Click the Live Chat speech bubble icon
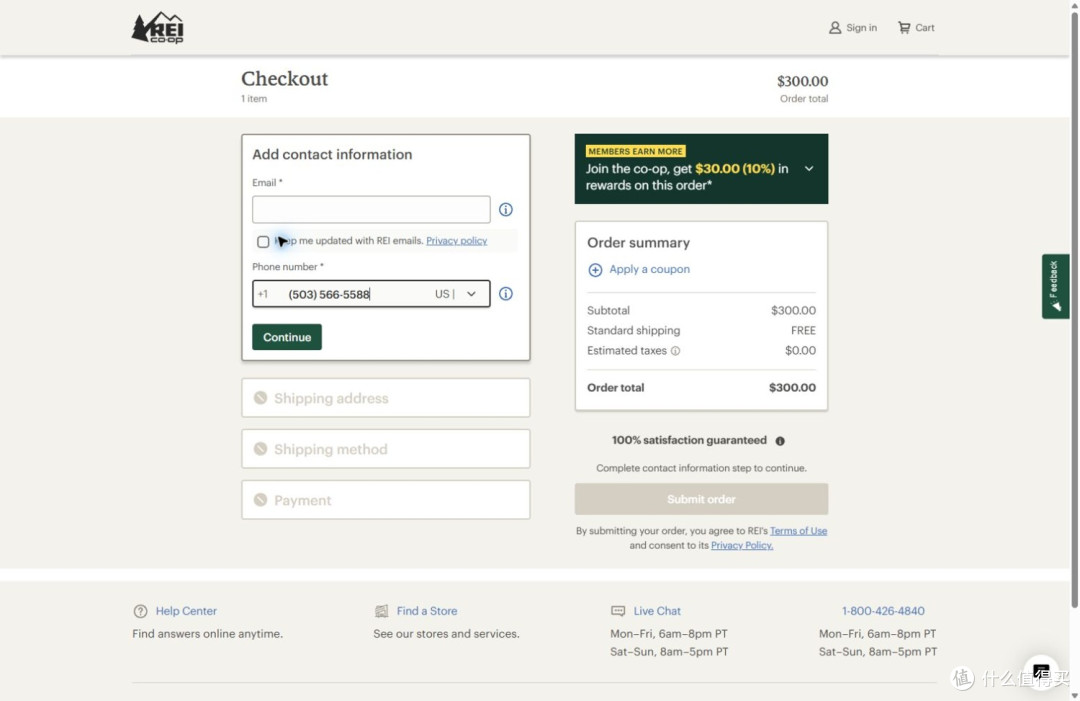 pyautogui.click(x=618, y=611)
